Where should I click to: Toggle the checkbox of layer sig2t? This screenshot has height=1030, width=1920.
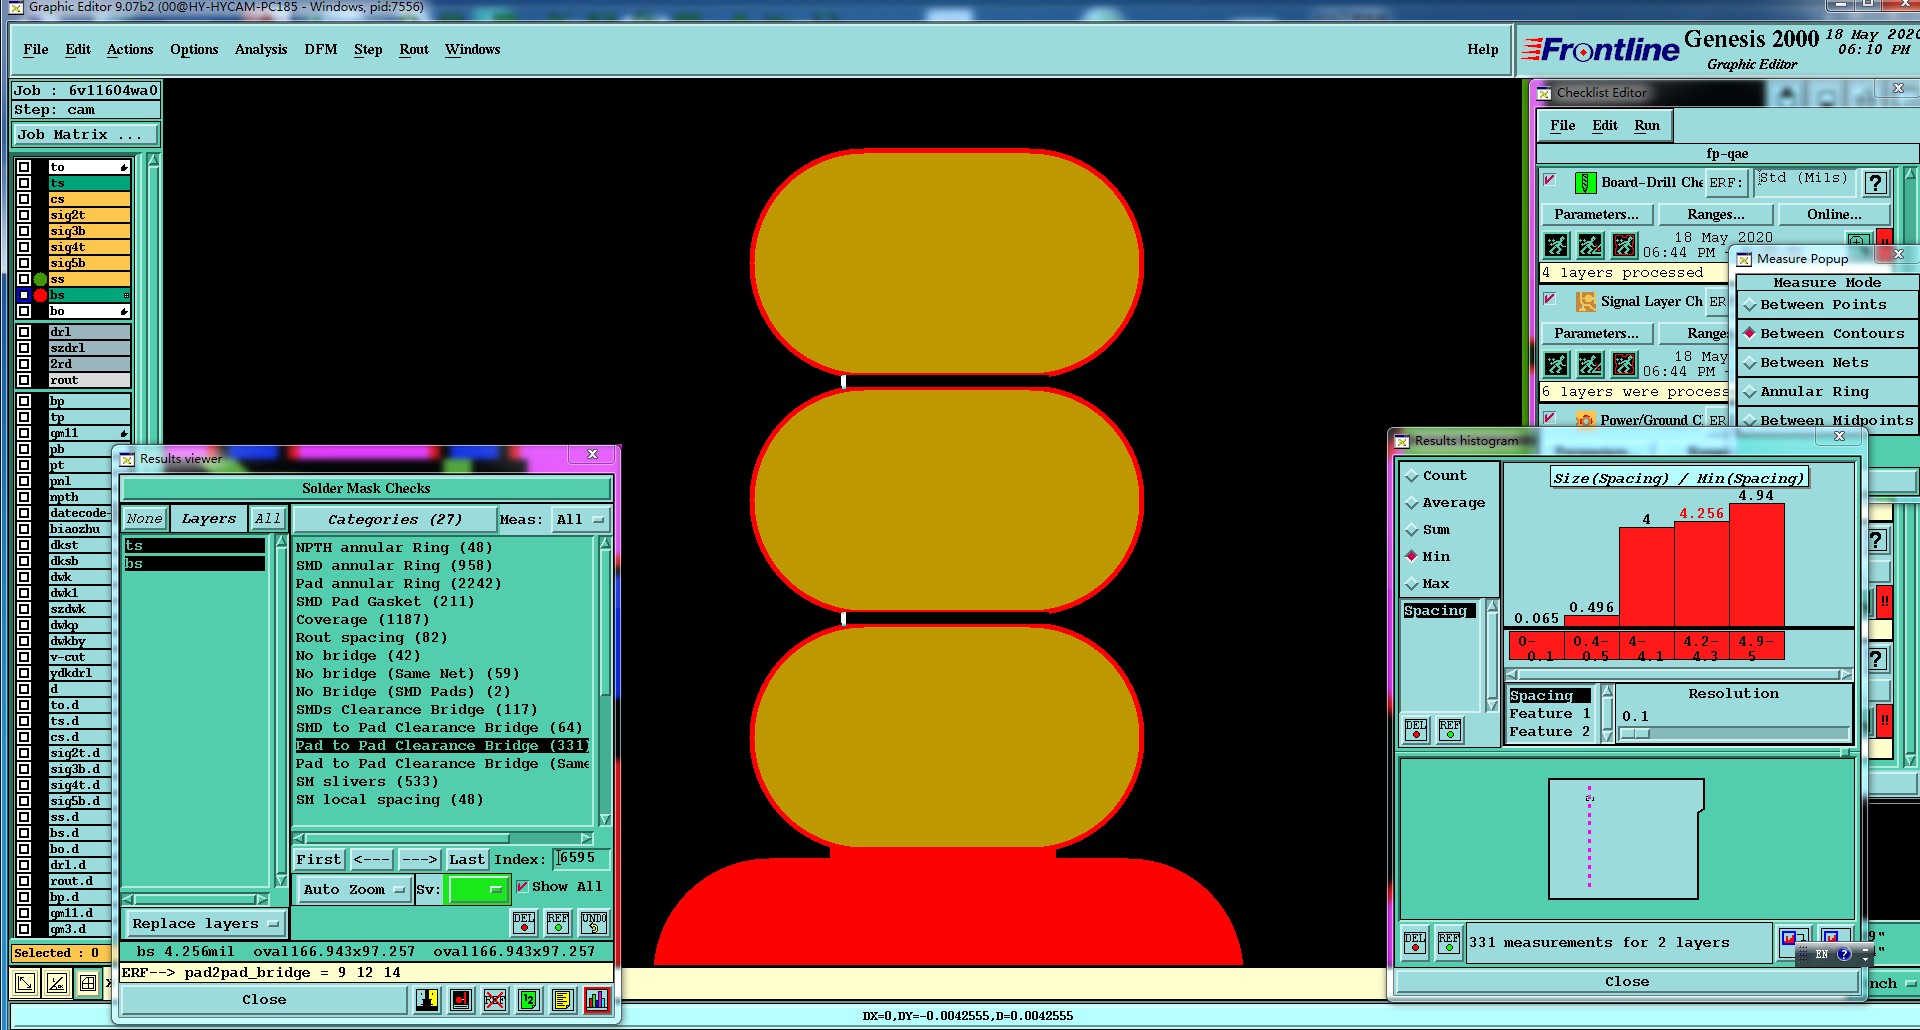[x=24, y=215]
